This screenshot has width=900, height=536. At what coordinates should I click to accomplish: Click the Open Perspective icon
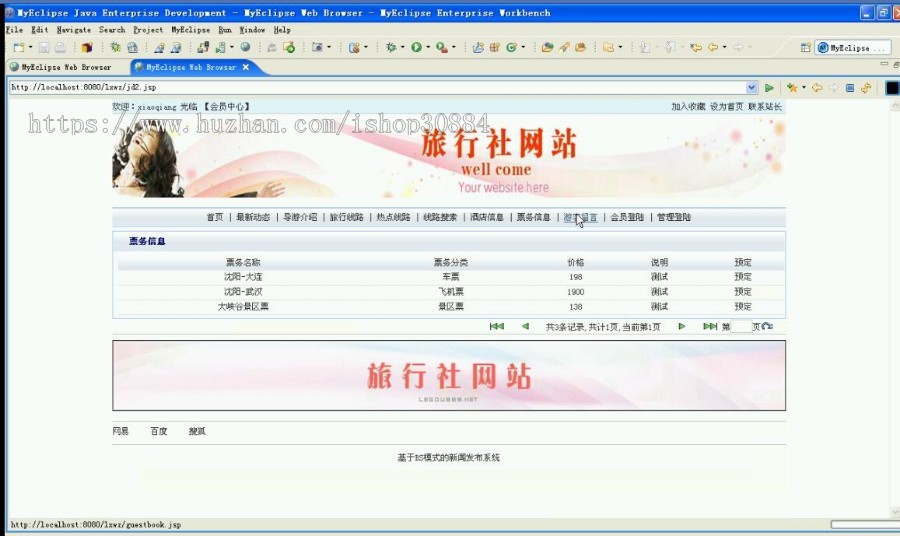pos(805,48)
